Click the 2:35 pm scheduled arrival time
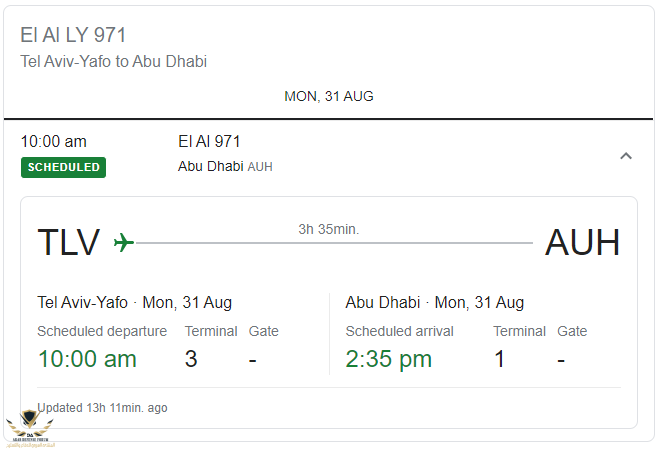661x449 pixels. coord(389,359)
